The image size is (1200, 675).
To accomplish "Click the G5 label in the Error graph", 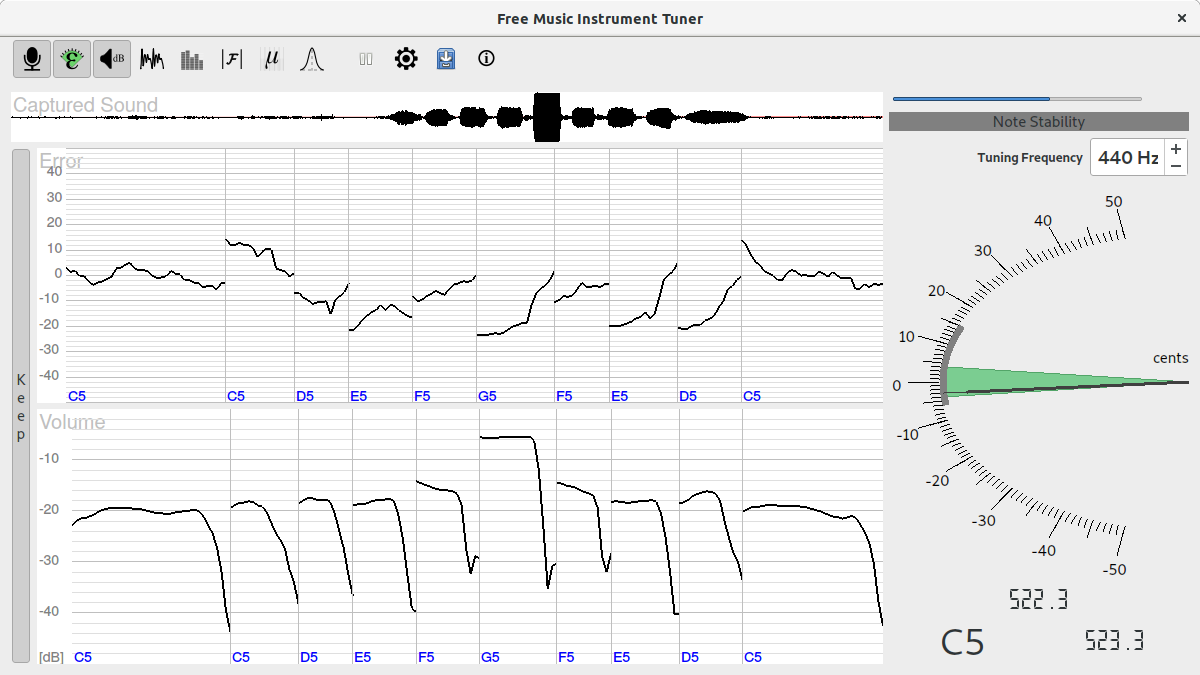I will [x=488, y=396].
